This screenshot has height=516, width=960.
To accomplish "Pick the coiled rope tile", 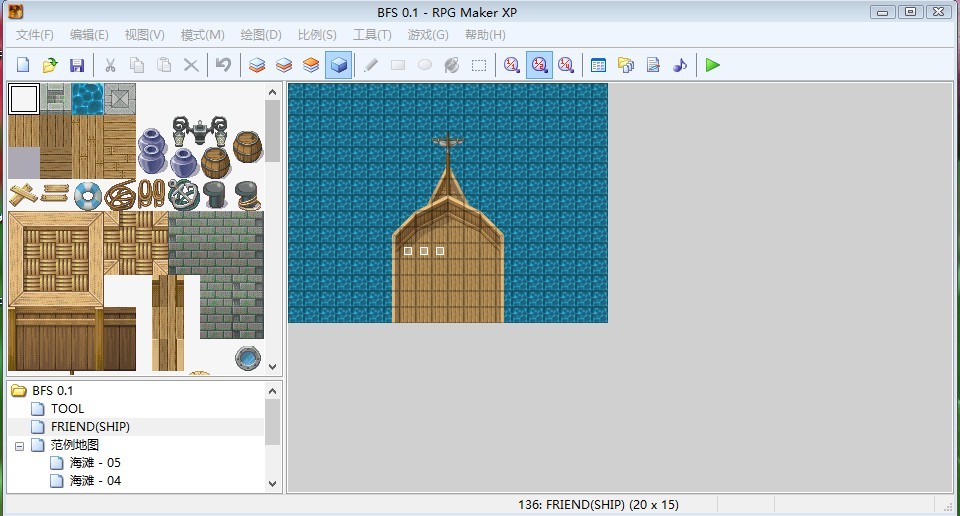I will (x=119, y=196).
